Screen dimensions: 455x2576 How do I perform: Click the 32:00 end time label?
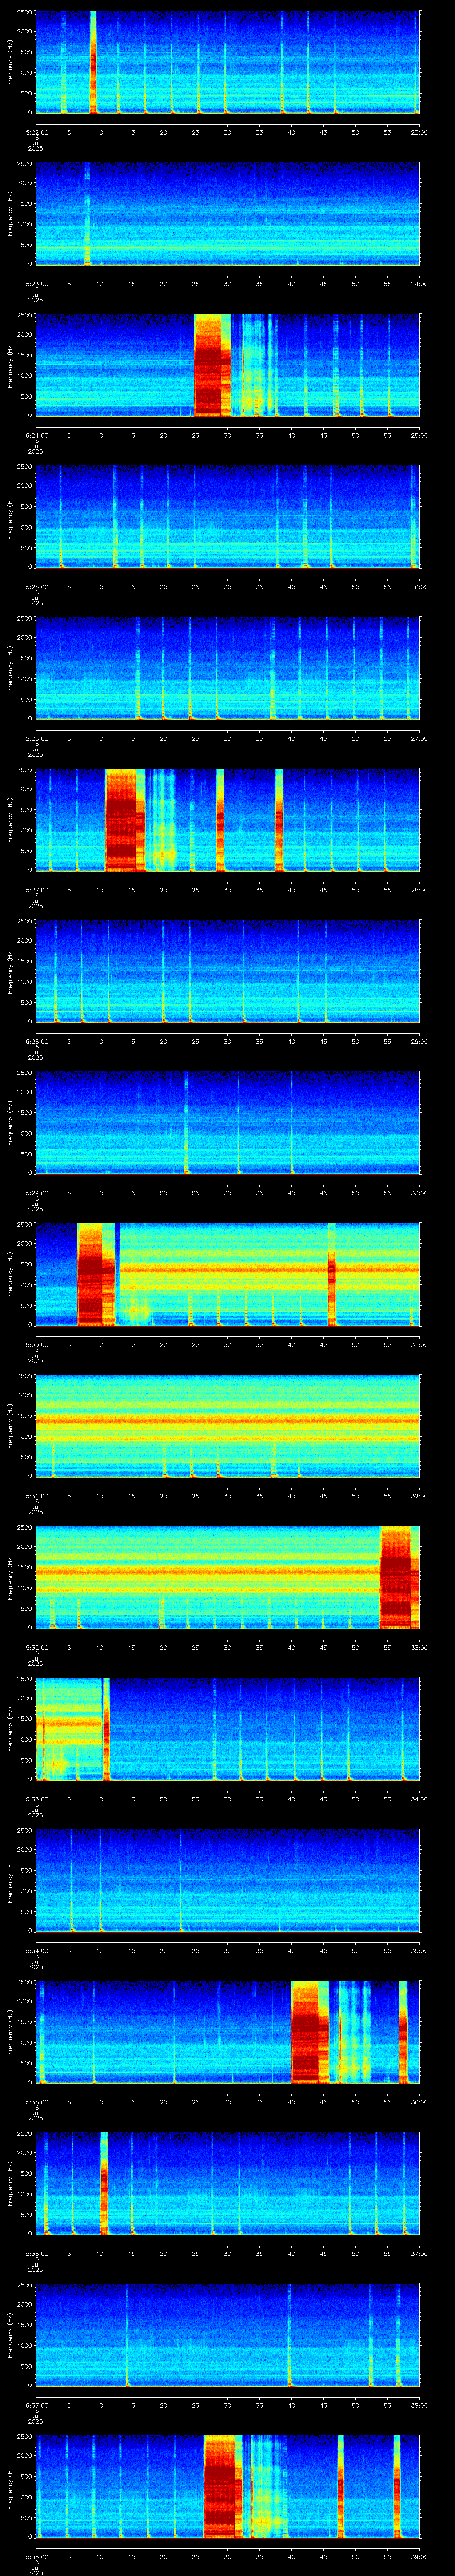tap(419, 1496)
